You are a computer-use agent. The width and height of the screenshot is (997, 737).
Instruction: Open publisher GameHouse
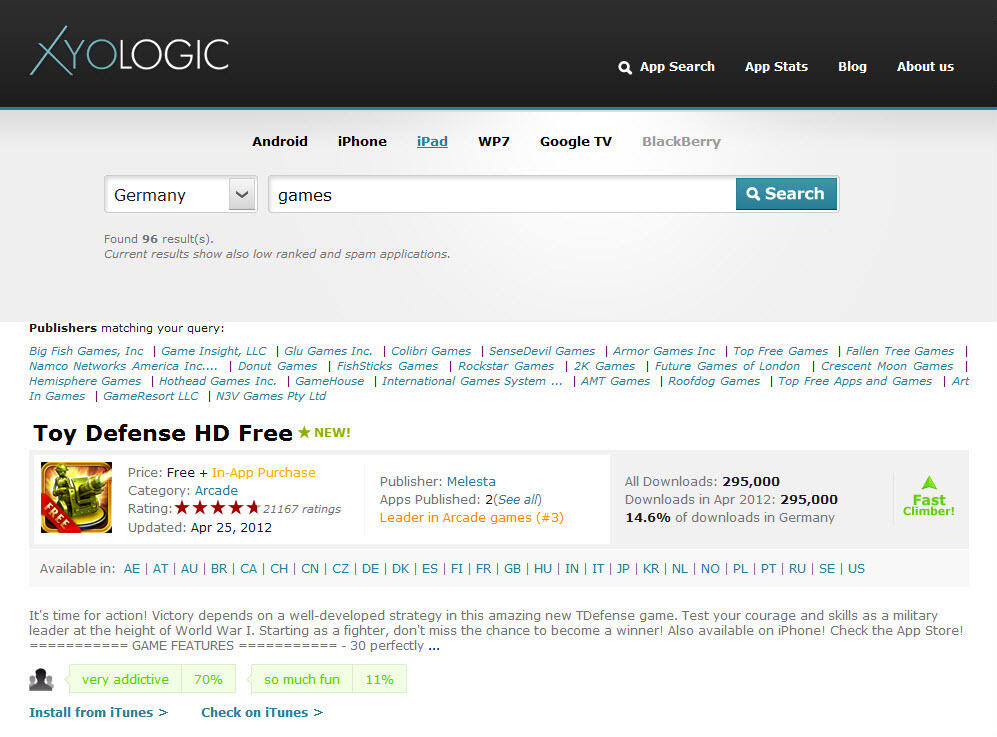pos(329,382)
